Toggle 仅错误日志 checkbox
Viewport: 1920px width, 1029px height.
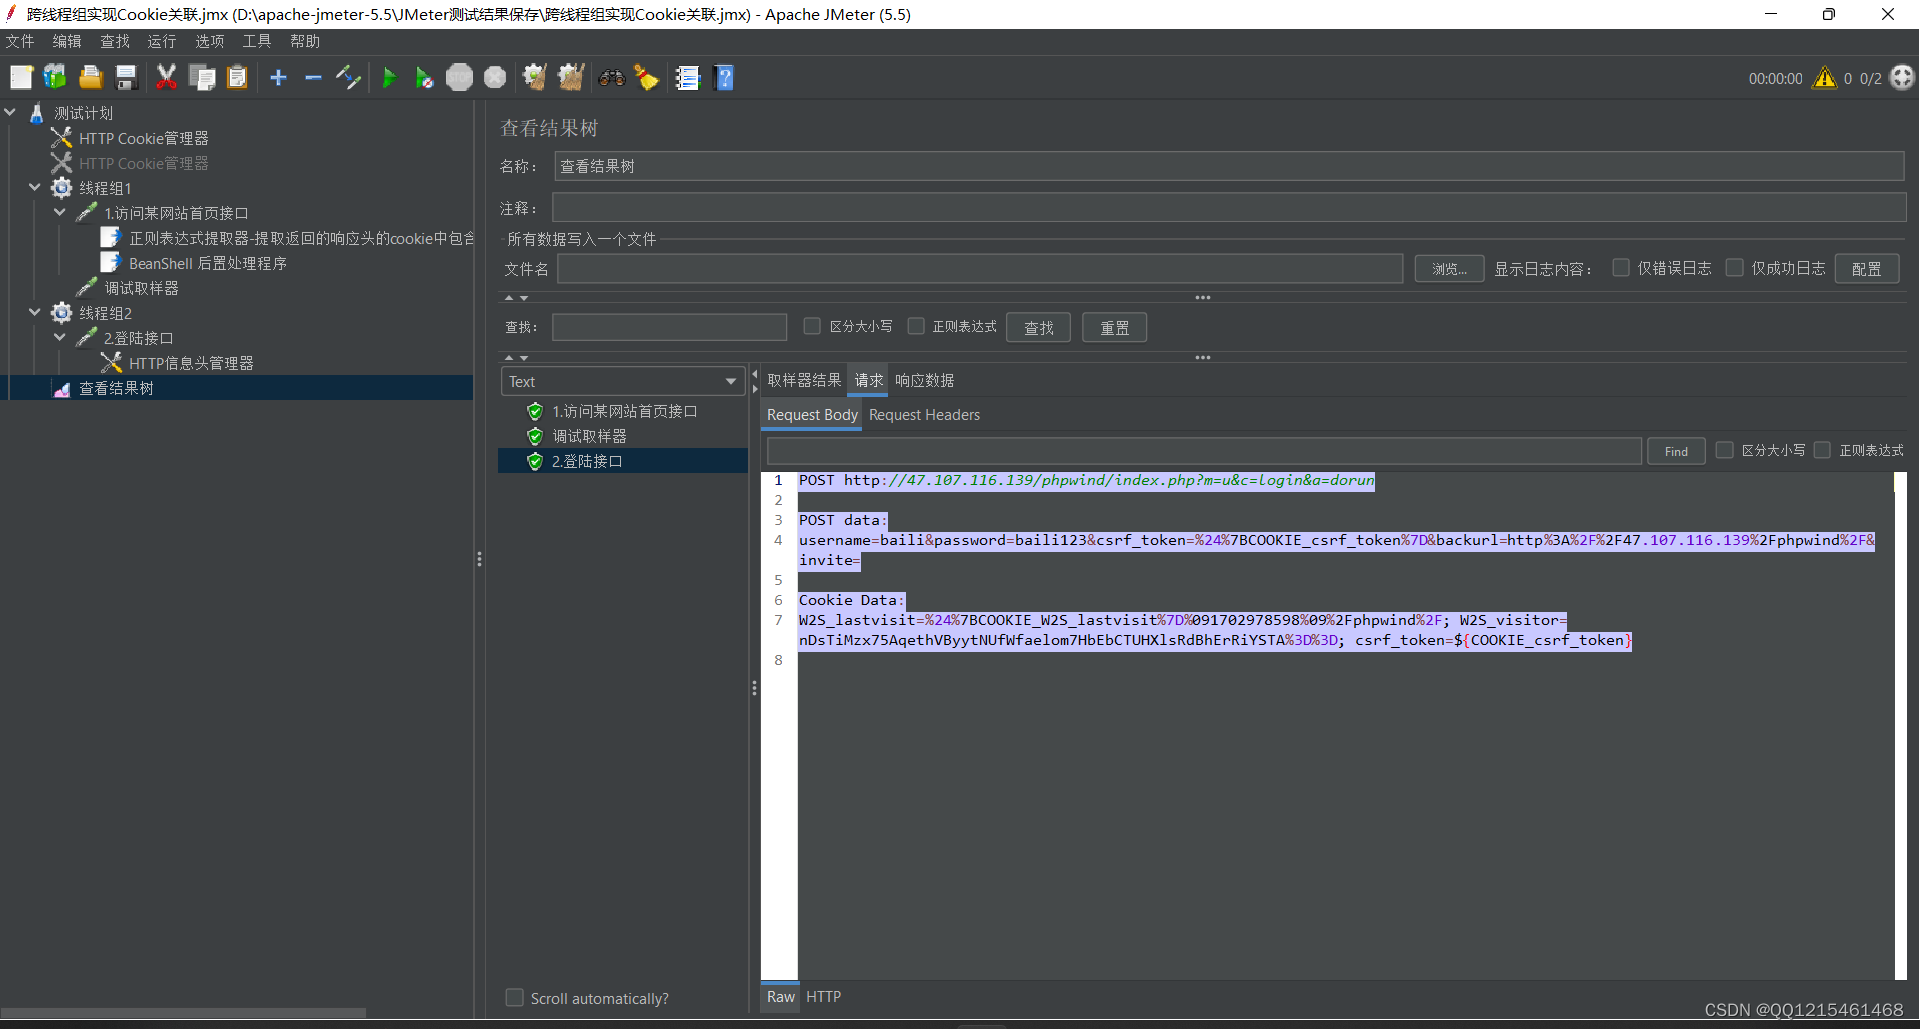click(1621, 267)
